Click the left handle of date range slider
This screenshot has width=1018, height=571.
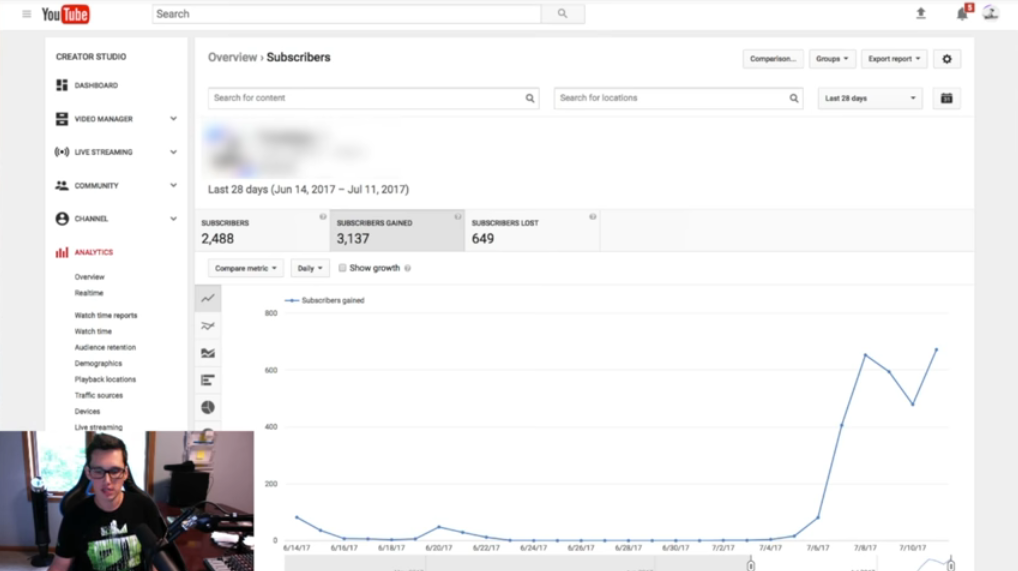tap(751, 565)
